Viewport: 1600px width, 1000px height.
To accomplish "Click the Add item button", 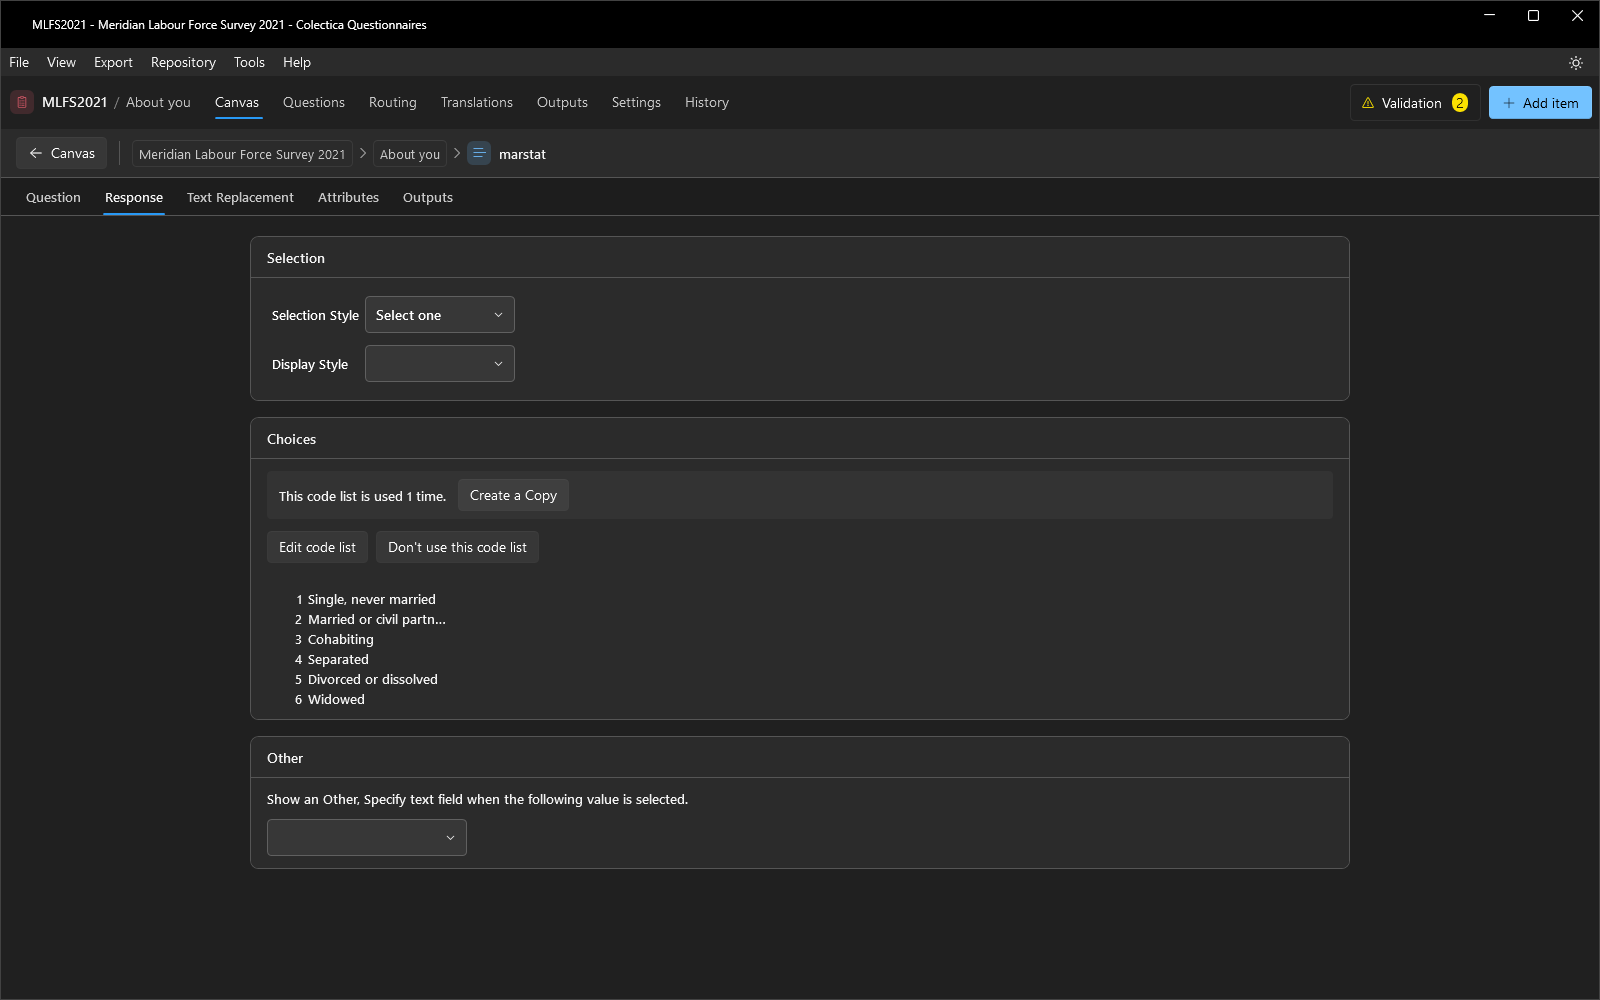I will pyautogui.click(x=1540, y=103).
